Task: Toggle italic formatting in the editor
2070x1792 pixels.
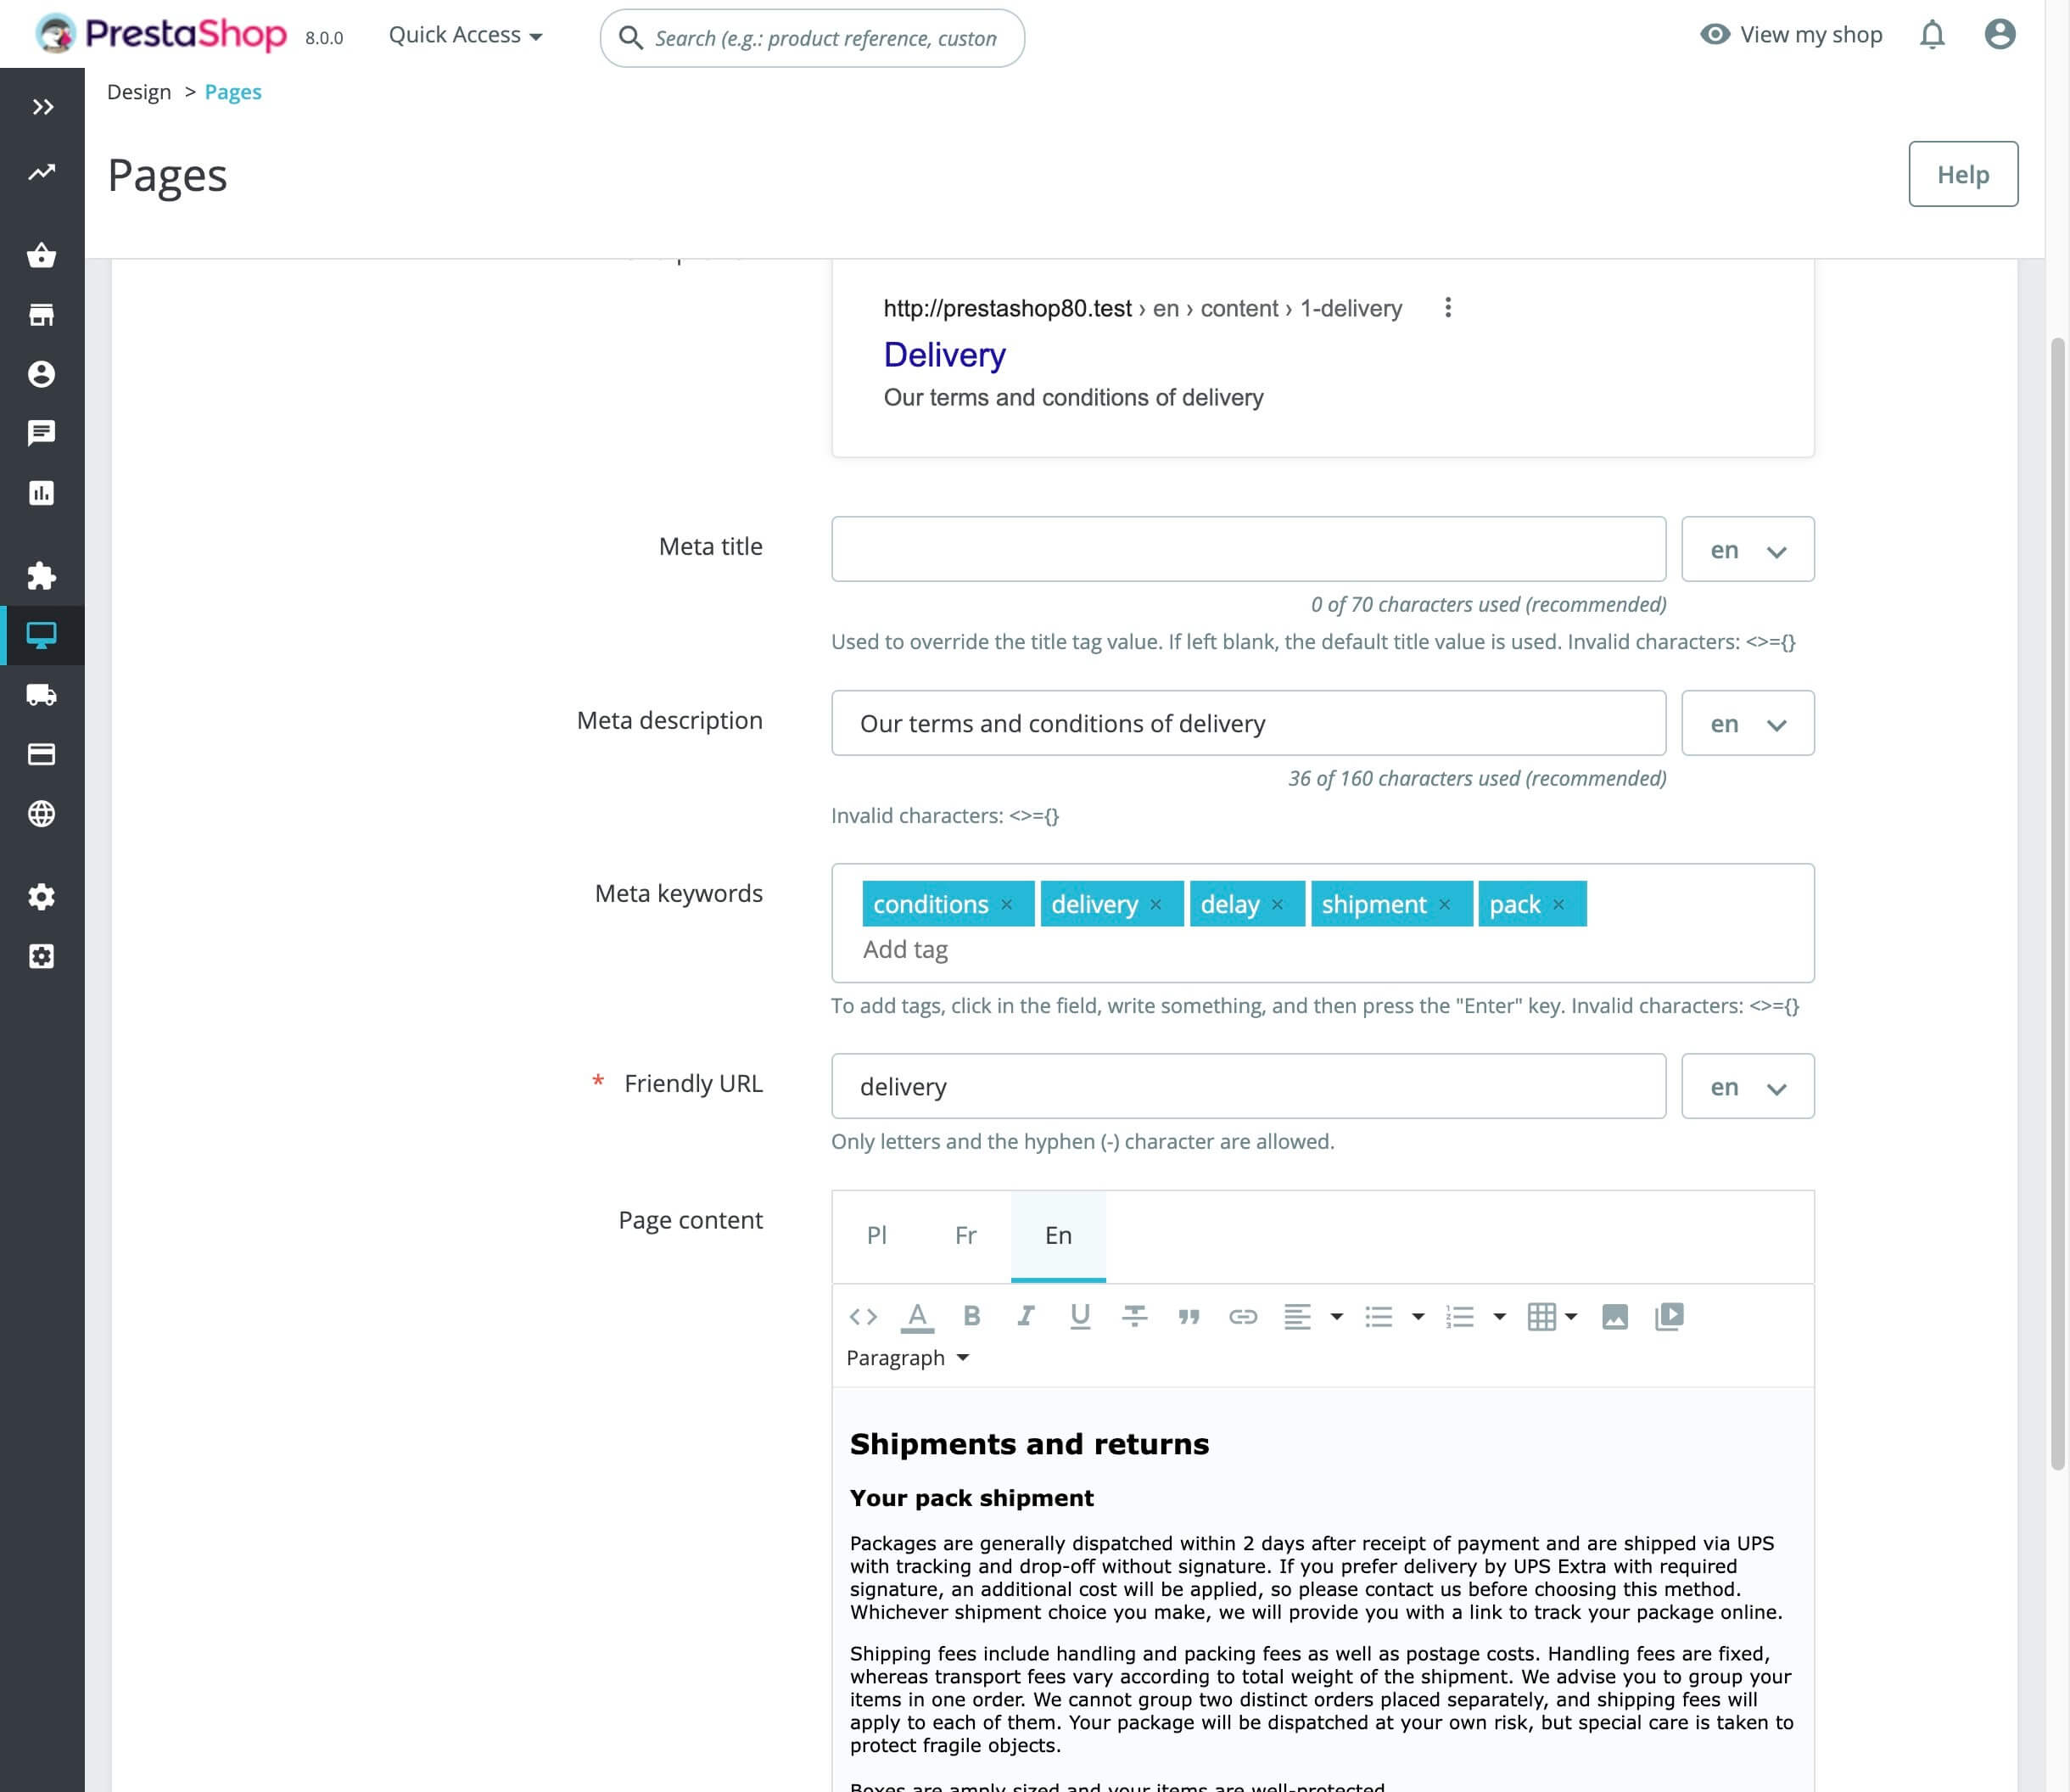Action: point(1025,1316)
